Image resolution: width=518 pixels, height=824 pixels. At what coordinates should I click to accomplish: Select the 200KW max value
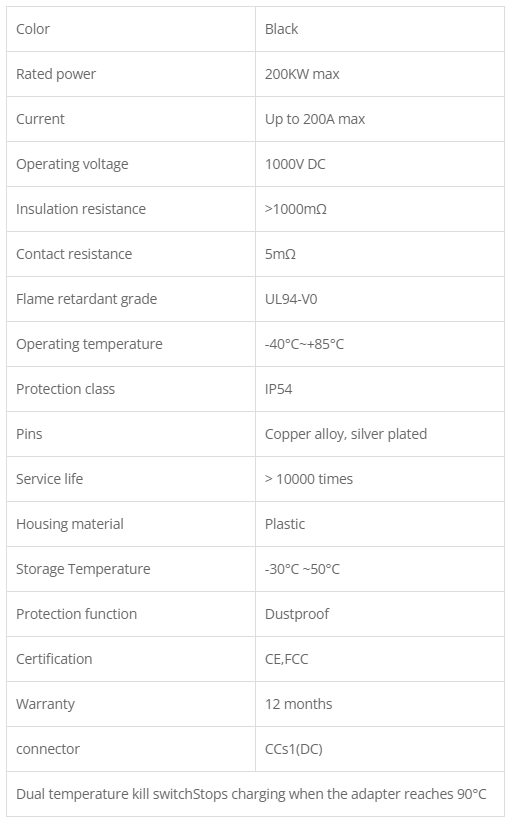click(x=302, y=74)
